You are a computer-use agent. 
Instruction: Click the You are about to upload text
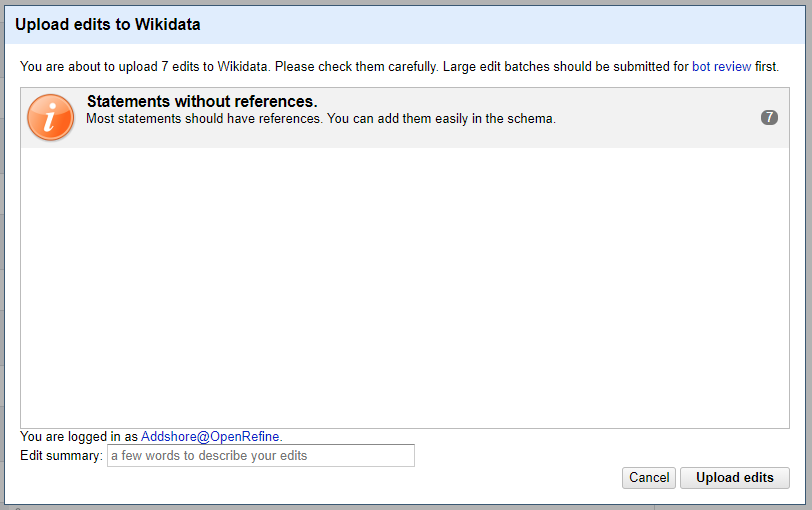pyautogui.click(x=144, y=67)
